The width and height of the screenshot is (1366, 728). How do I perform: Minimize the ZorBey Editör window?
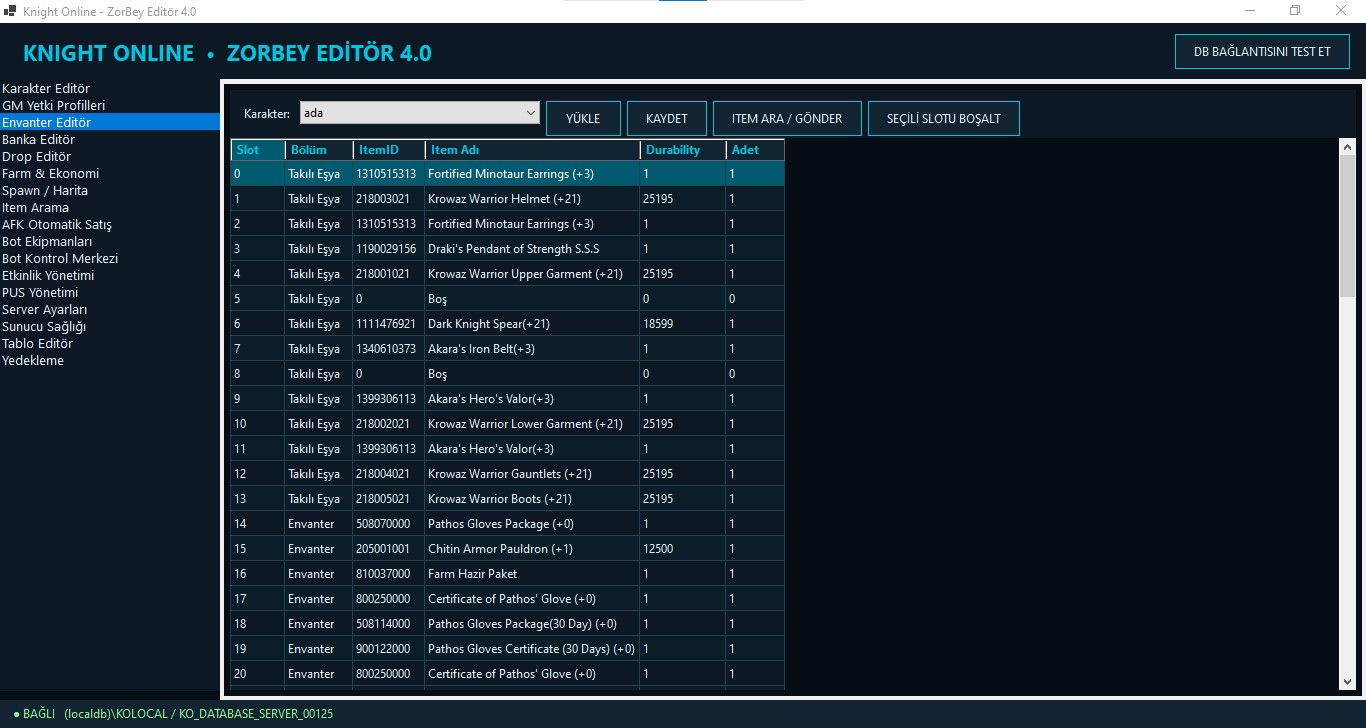[x=1250, y=11]
